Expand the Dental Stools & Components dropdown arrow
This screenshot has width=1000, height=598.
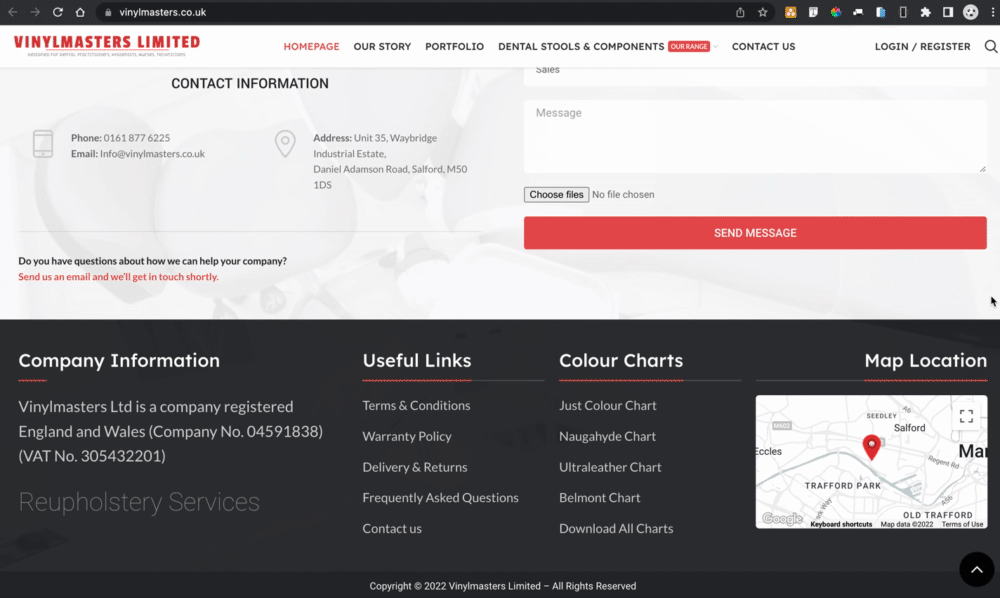click(x=716, y=47)
